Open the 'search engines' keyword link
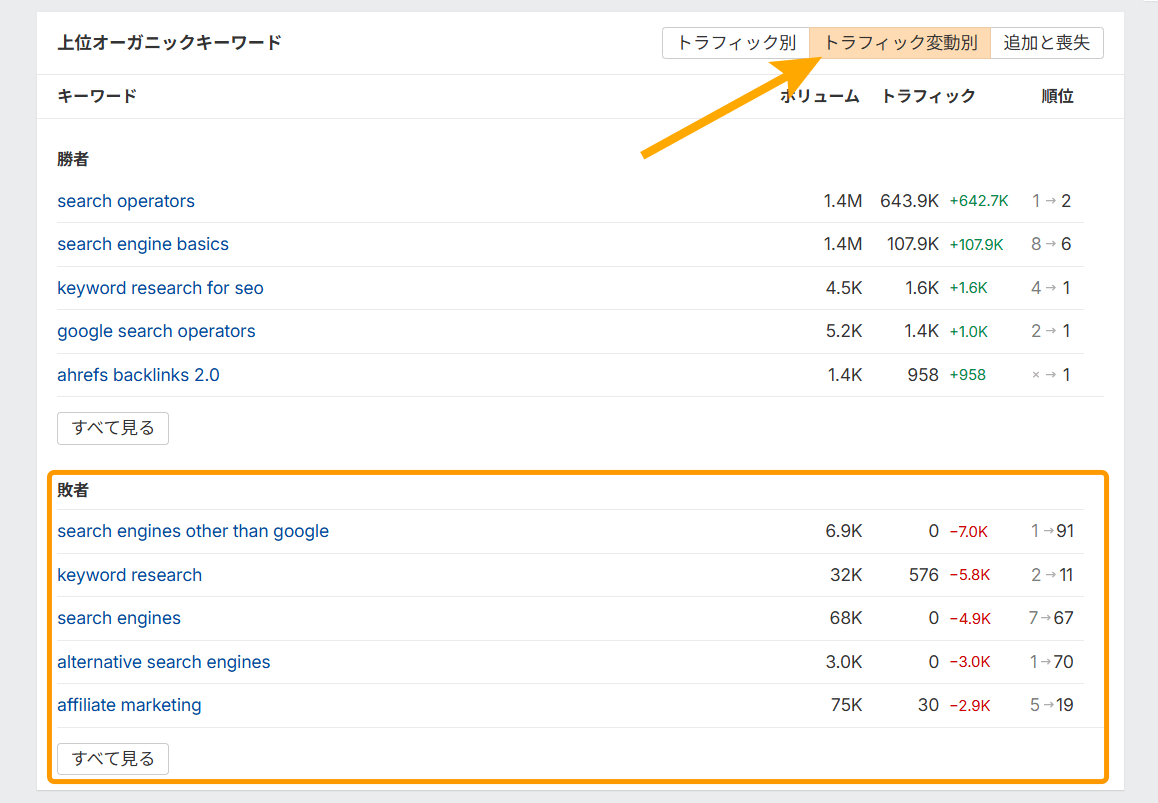1158x803 pixels. tap(119, 618)
